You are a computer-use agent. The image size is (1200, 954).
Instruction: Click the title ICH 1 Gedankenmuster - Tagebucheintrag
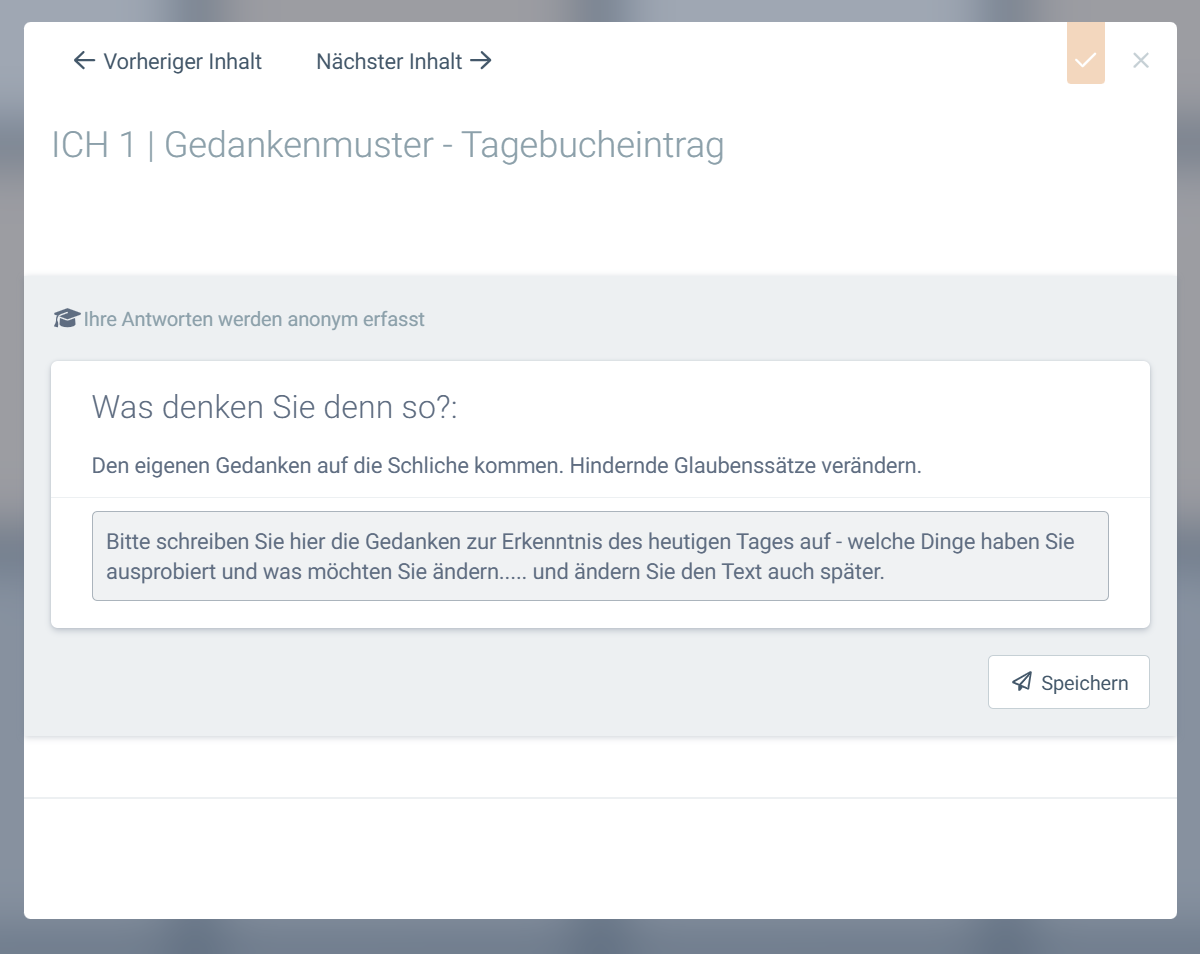pyautogui.click(x=387, y=145)
